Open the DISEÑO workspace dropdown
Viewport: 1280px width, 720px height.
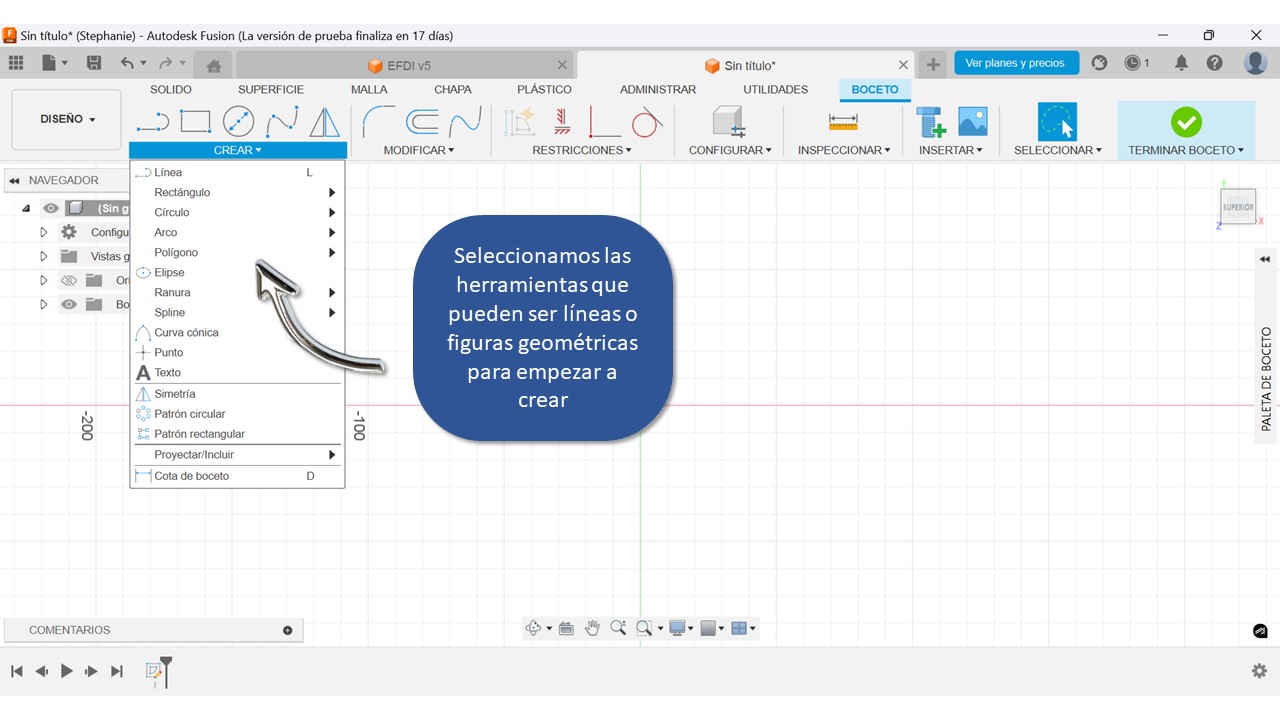pyautogui.click(x=67, y=119)
